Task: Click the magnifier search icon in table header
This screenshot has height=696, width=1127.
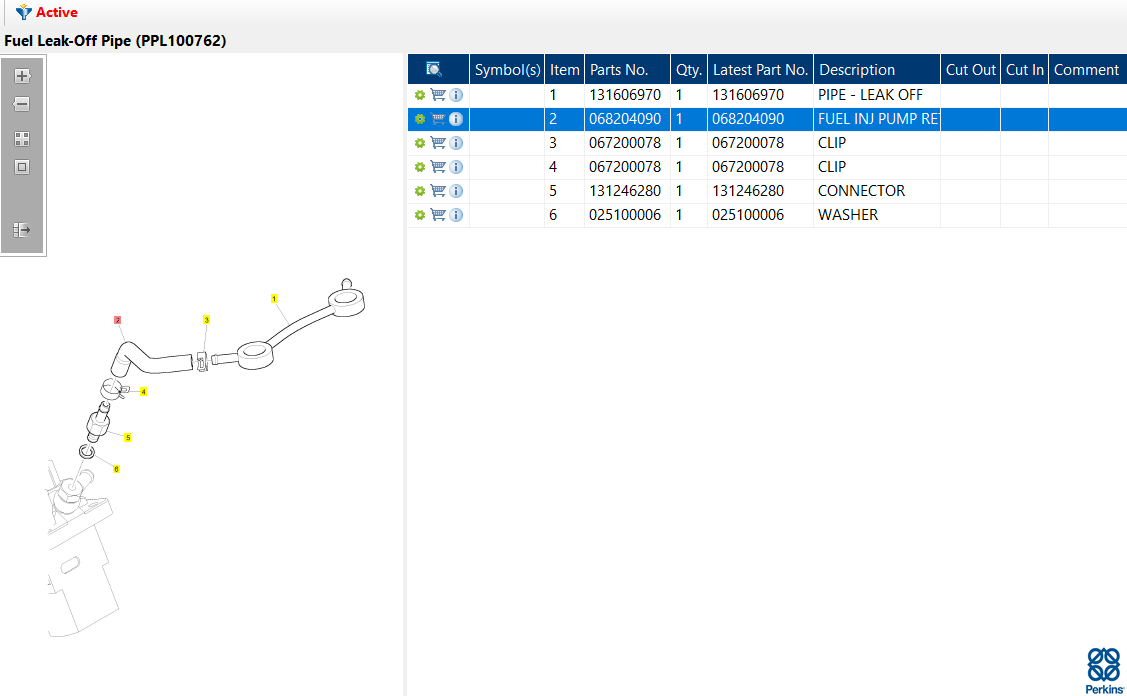Action: 434,69
